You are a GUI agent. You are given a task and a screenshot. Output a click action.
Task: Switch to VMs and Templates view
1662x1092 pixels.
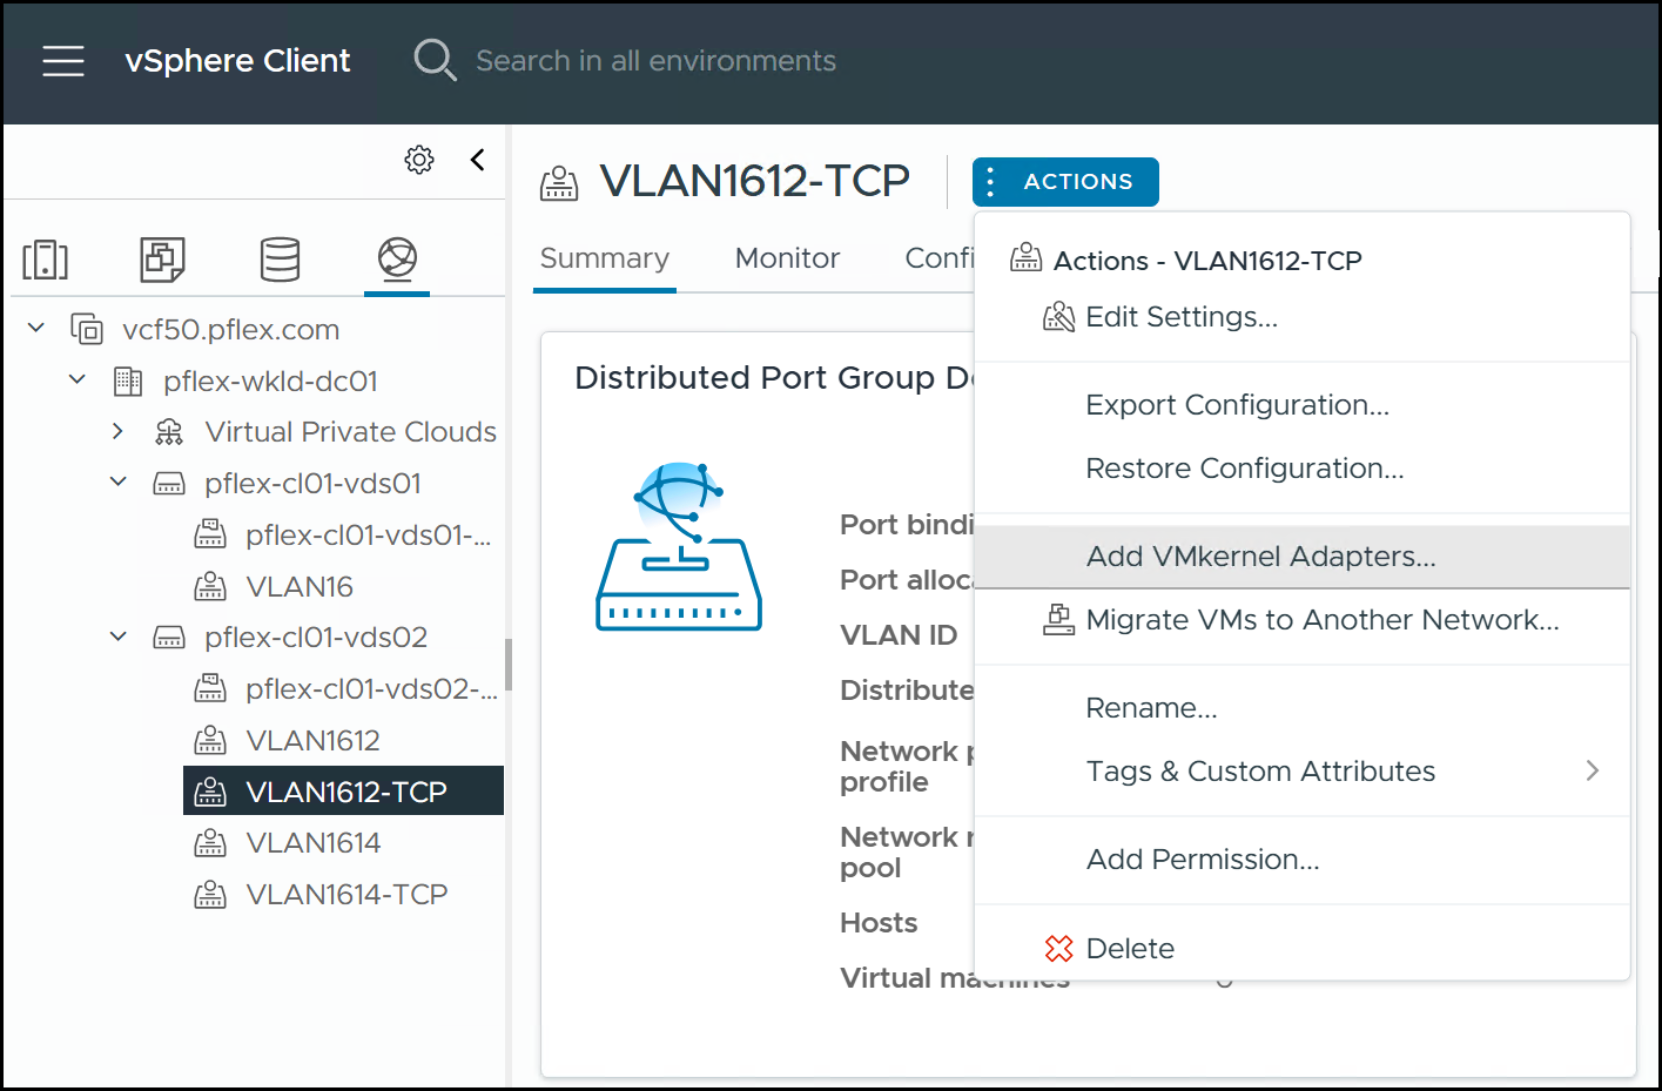coord(163,259)
